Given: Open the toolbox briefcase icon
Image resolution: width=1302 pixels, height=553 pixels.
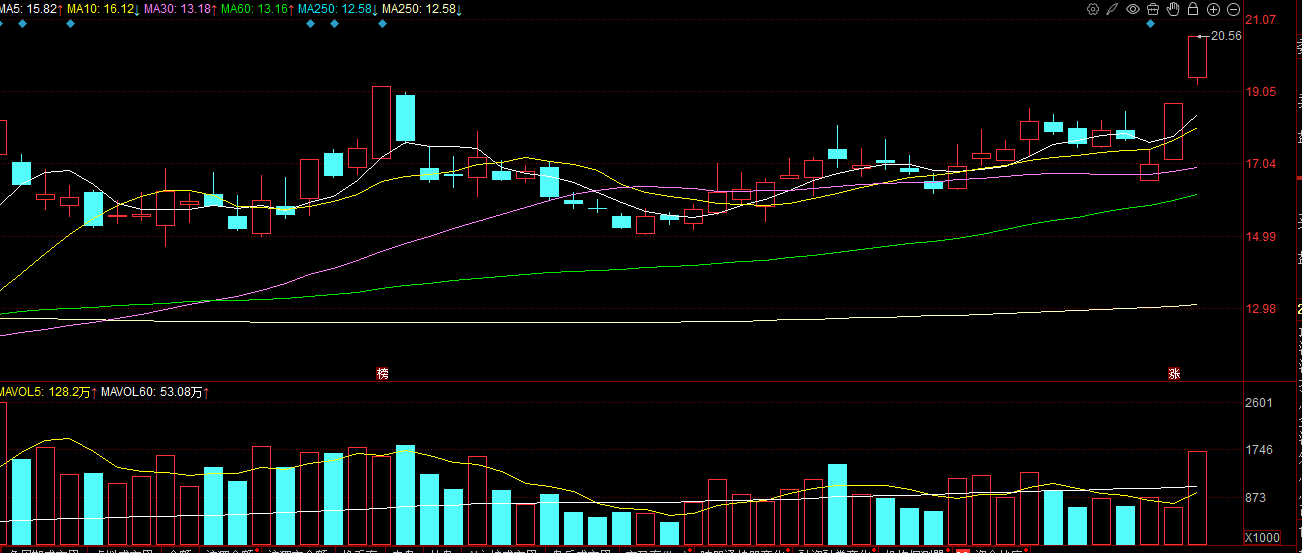Looking at the screenshot, I should (1153, 9).
